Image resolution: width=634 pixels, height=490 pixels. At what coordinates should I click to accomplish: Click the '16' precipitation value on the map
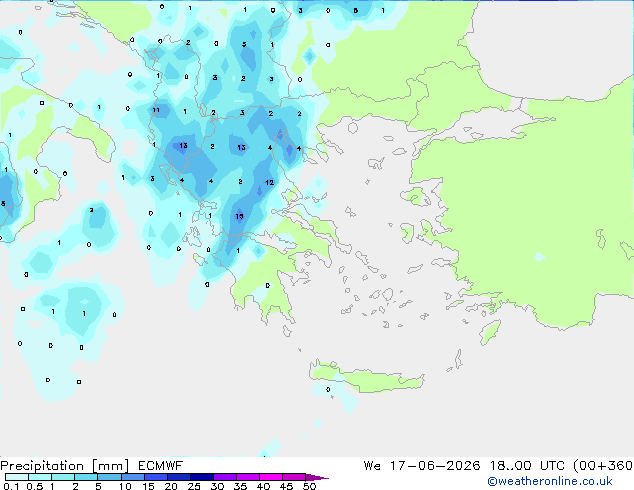(x=239, y=216)
